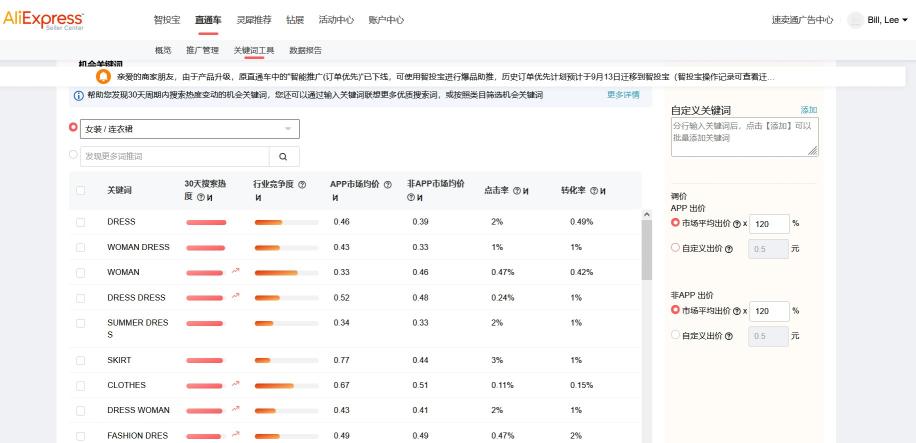Click help icon beside 非APP 市场平均出价

tap(737, 312)
